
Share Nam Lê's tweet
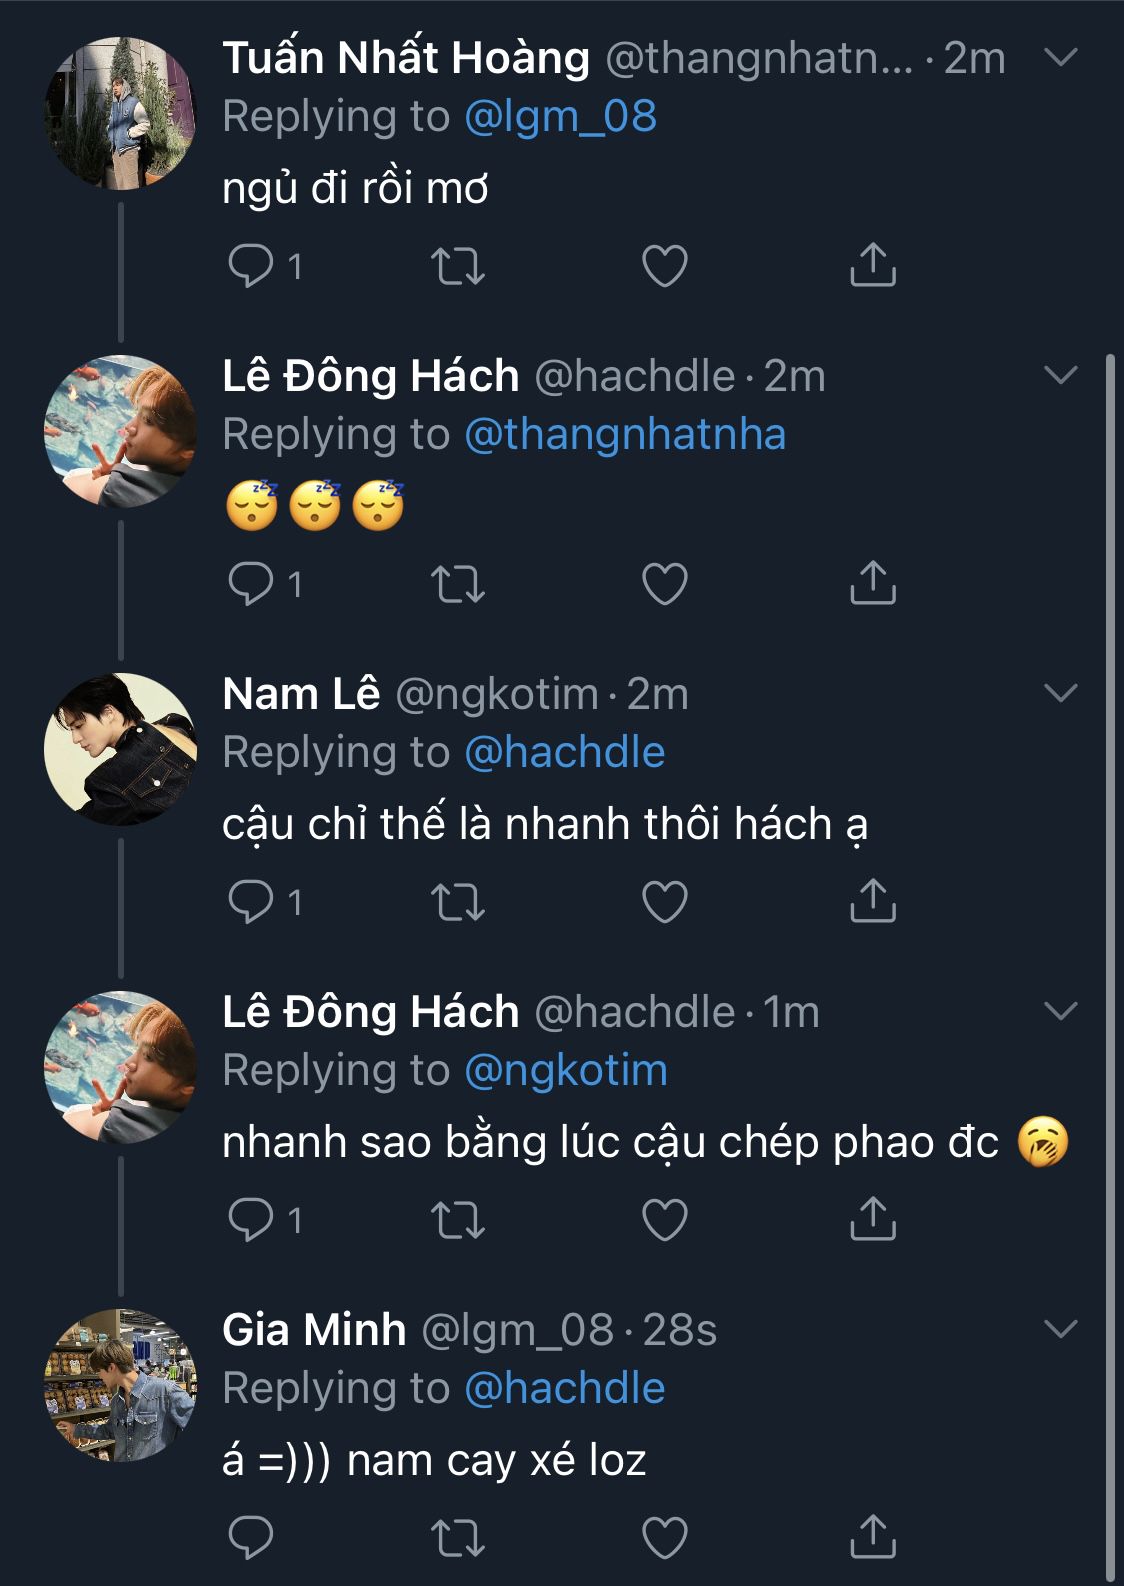pyautogui.click(x=872, y=901)
